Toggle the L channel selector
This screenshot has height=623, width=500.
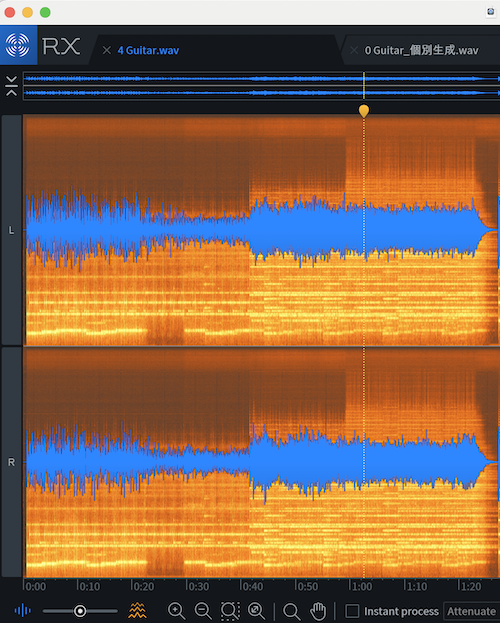point(12,230)
